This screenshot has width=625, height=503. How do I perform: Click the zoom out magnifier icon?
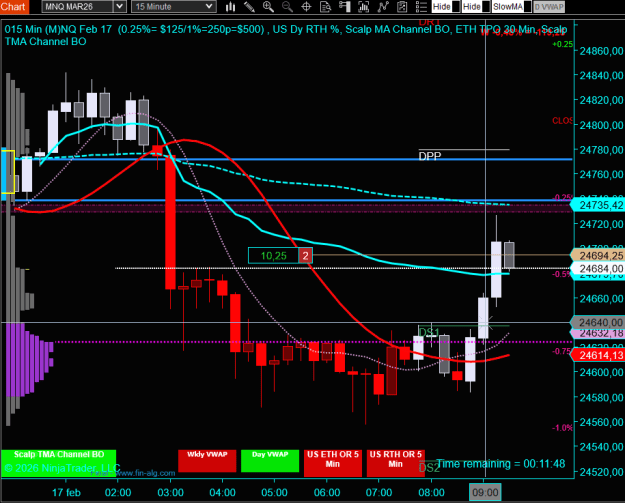[x=287, y=6]
